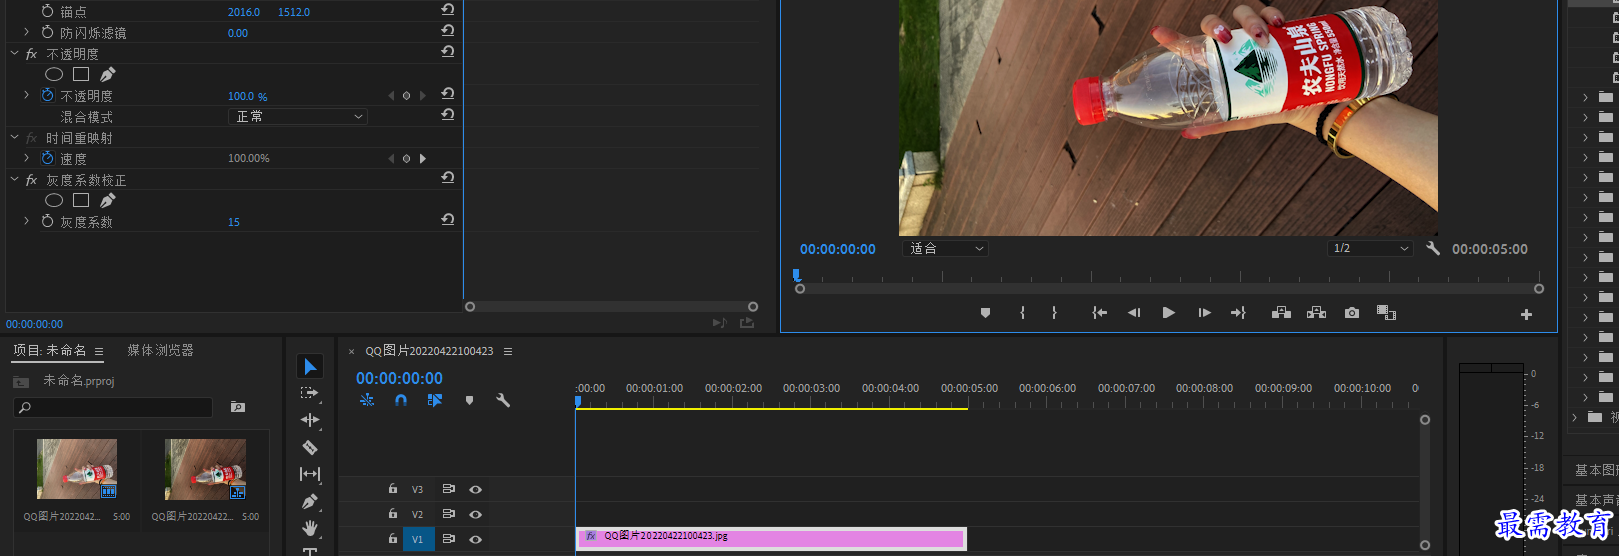Create ellipse mask under 灰度系数校正
1619x556 pixels.
tap(54, 200)
